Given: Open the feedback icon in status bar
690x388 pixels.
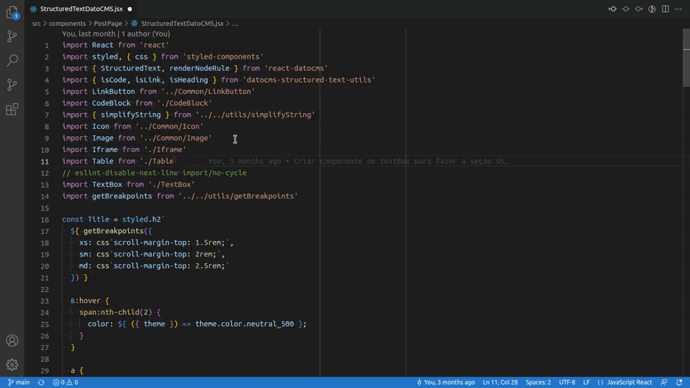Looking at the screenshot, I should (664, 382).
